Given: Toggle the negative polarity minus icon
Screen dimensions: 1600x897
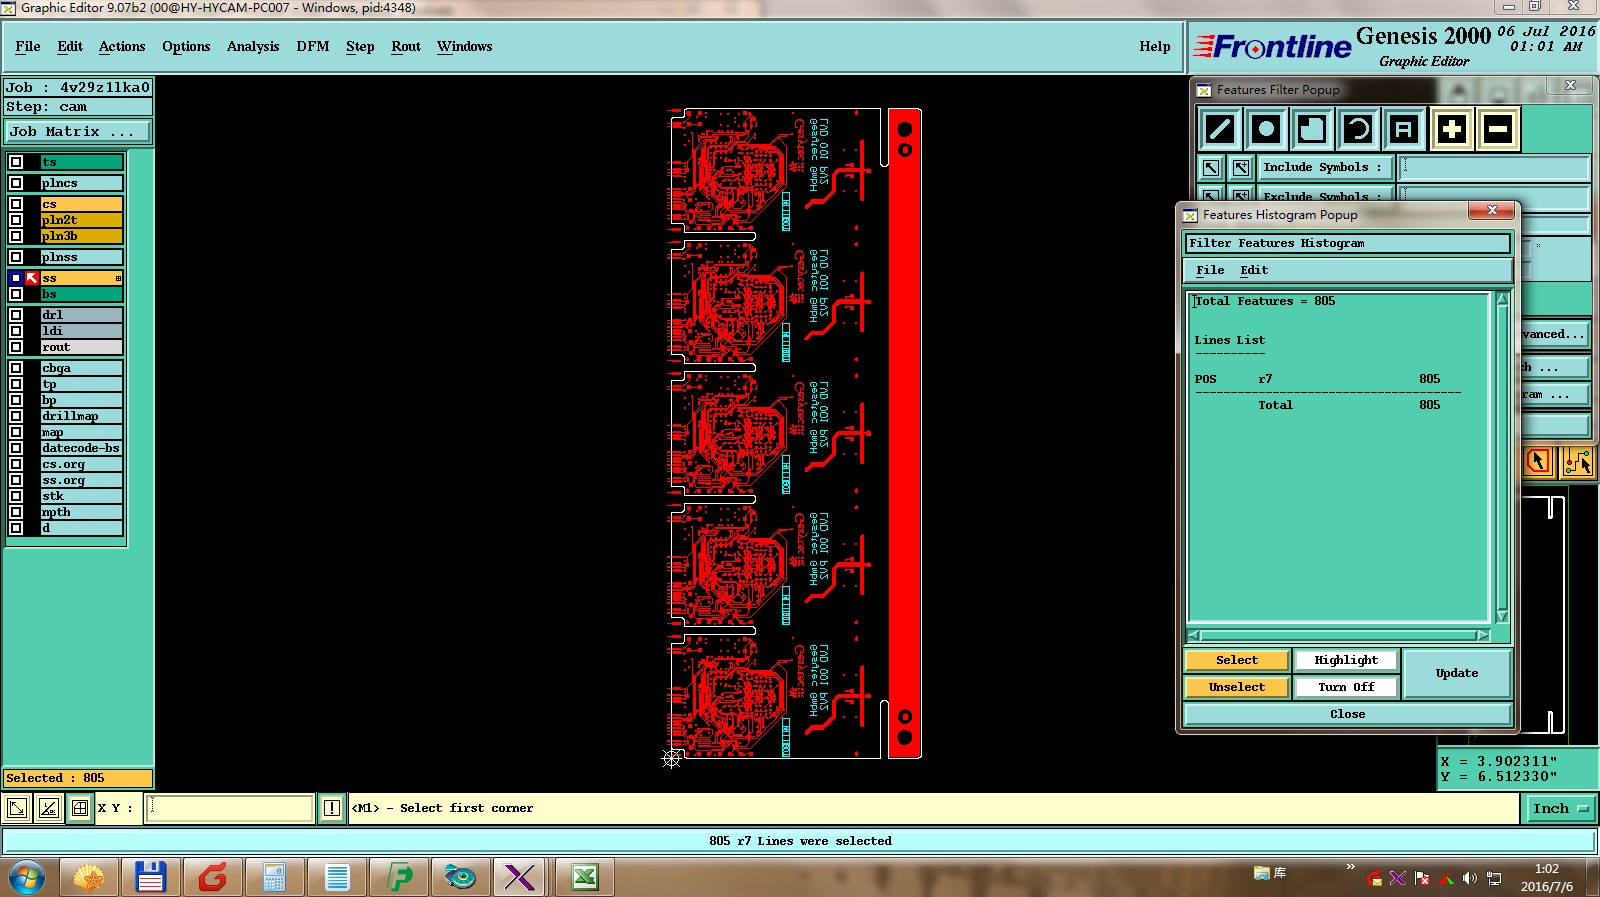Looking at the screenshot, I should [x=1498, y=129].
